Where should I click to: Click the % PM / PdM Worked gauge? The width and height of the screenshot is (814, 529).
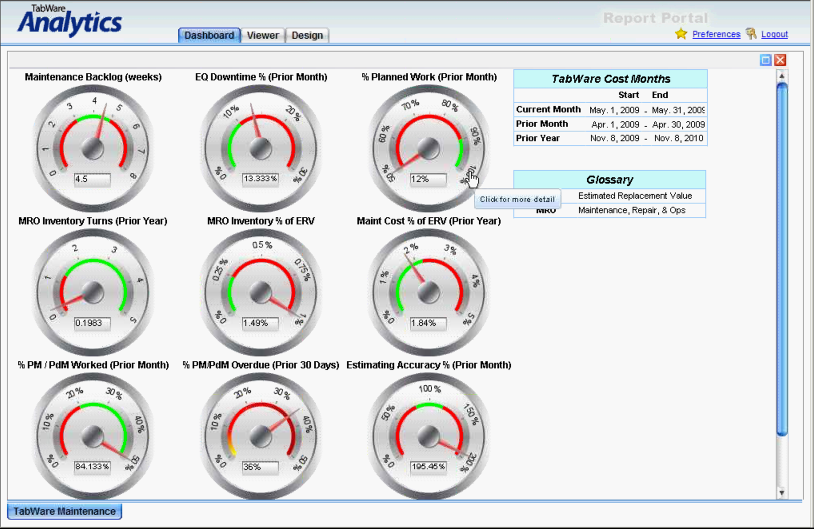click(x=95, y=435)
